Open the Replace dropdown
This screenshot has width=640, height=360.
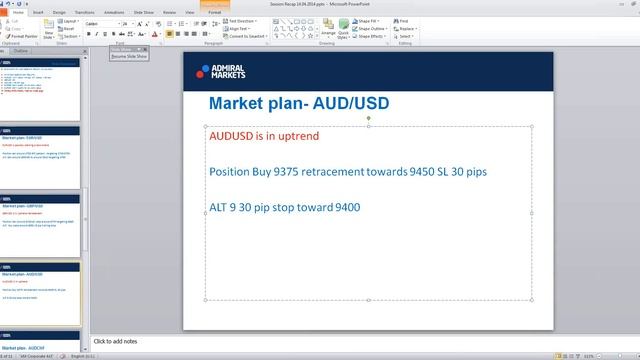405,29
